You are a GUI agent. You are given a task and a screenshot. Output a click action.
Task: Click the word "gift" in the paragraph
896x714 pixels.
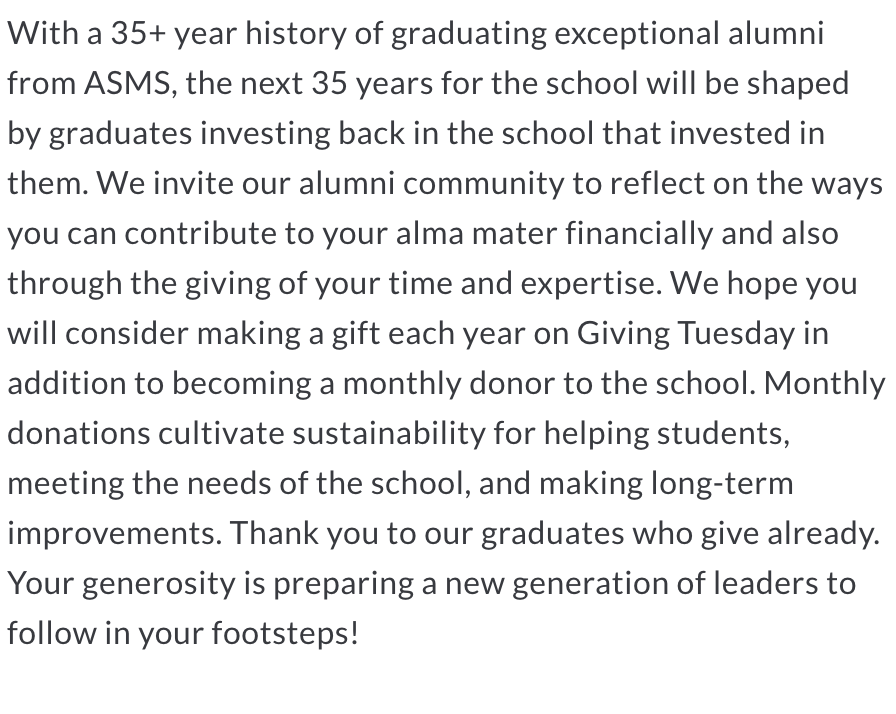325,333
